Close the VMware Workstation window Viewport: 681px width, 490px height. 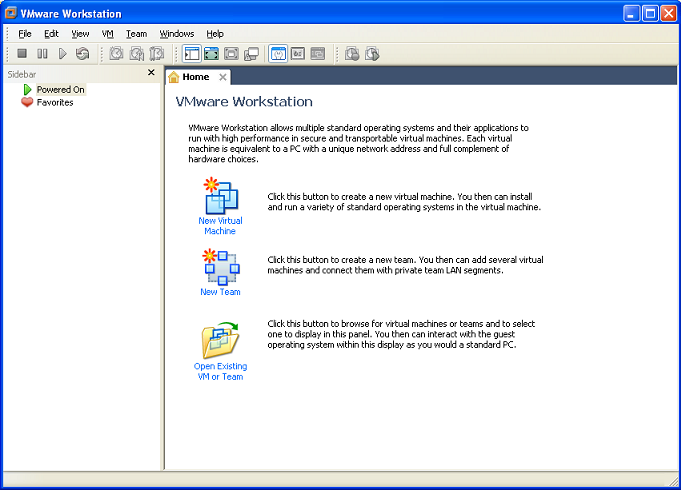coord(669,13)
